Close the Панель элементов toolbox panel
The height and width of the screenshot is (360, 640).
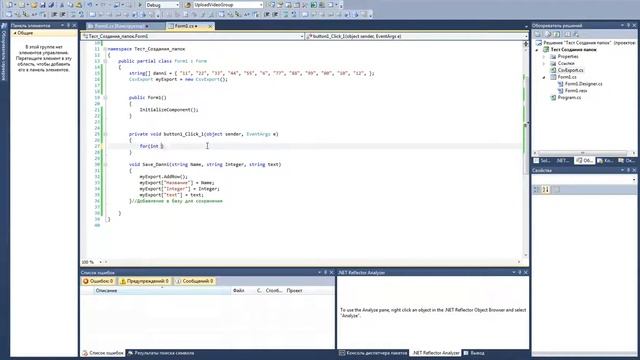(74, 26)
